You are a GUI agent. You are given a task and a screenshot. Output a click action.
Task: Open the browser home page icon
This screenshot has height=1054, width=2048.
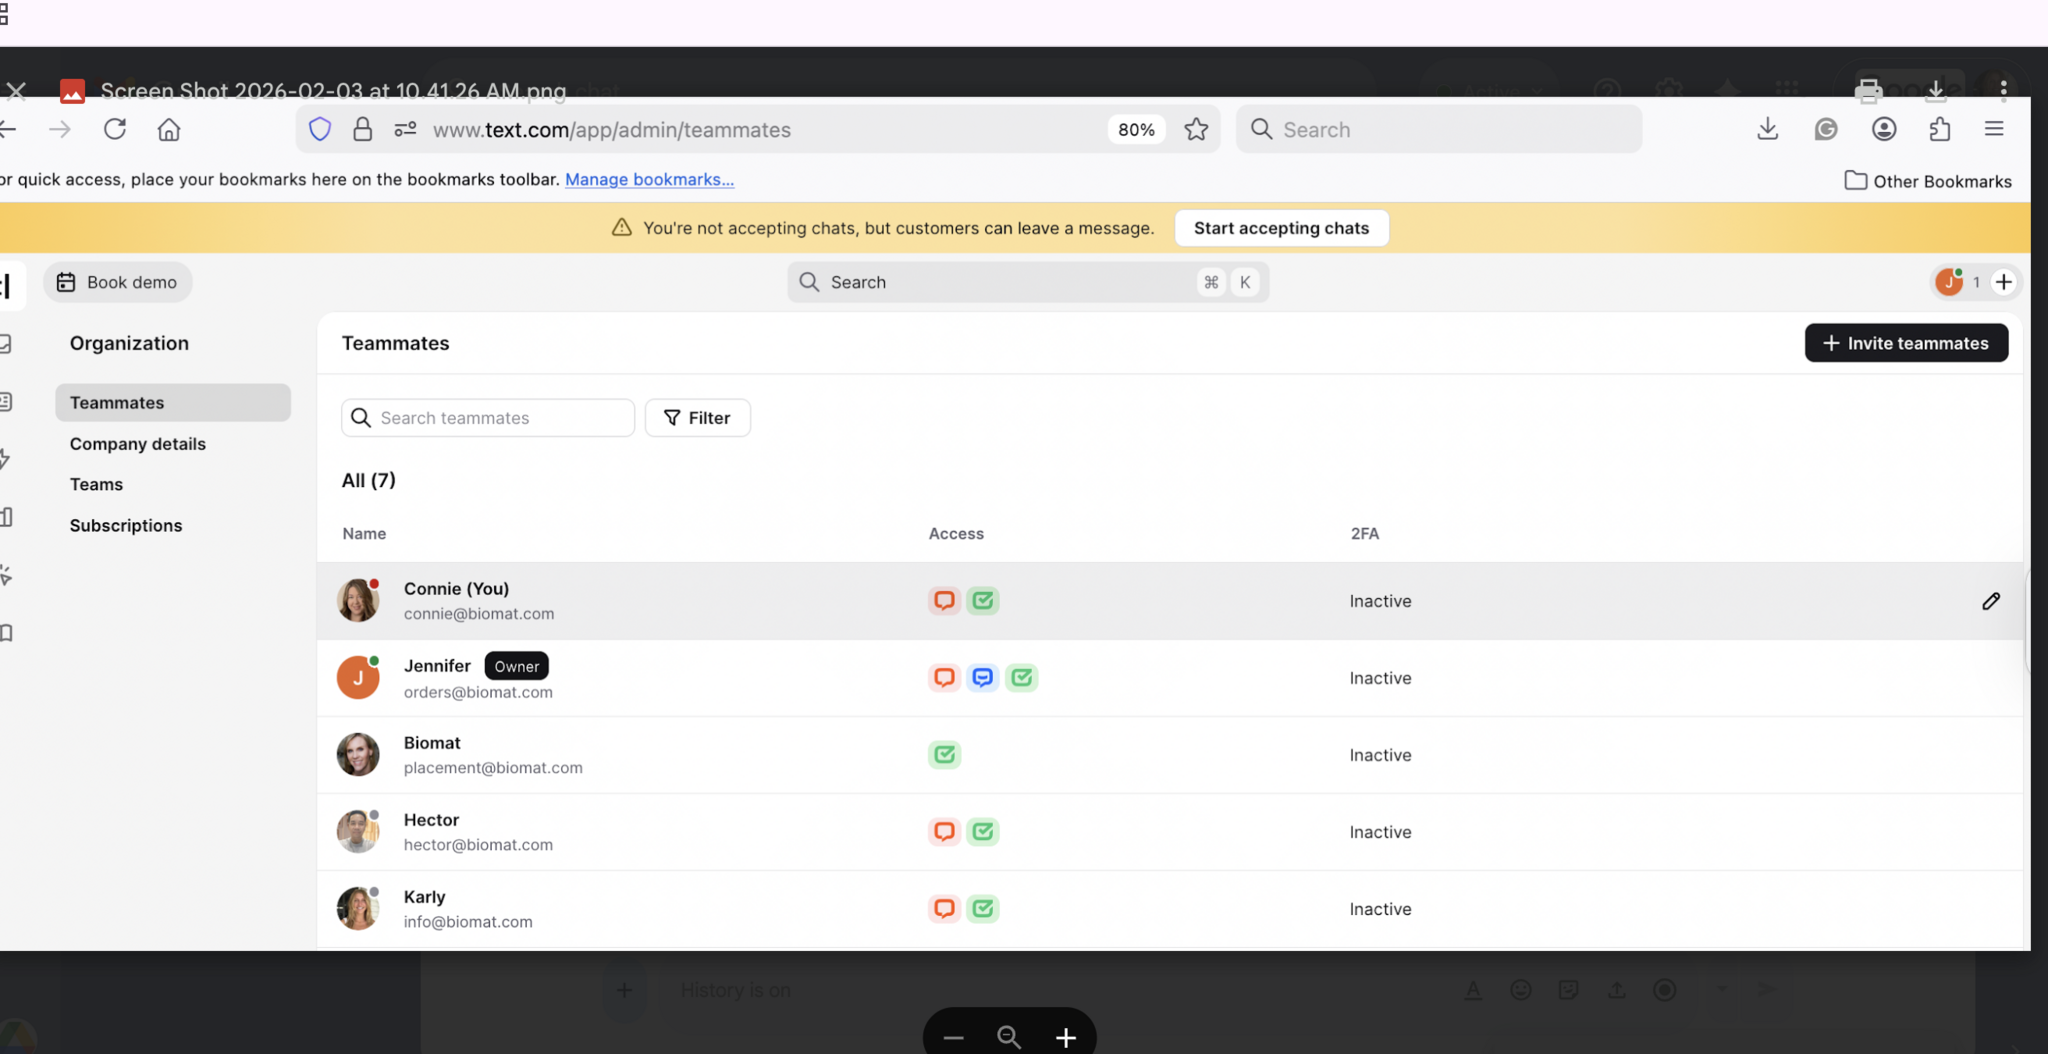pos(169,129)
